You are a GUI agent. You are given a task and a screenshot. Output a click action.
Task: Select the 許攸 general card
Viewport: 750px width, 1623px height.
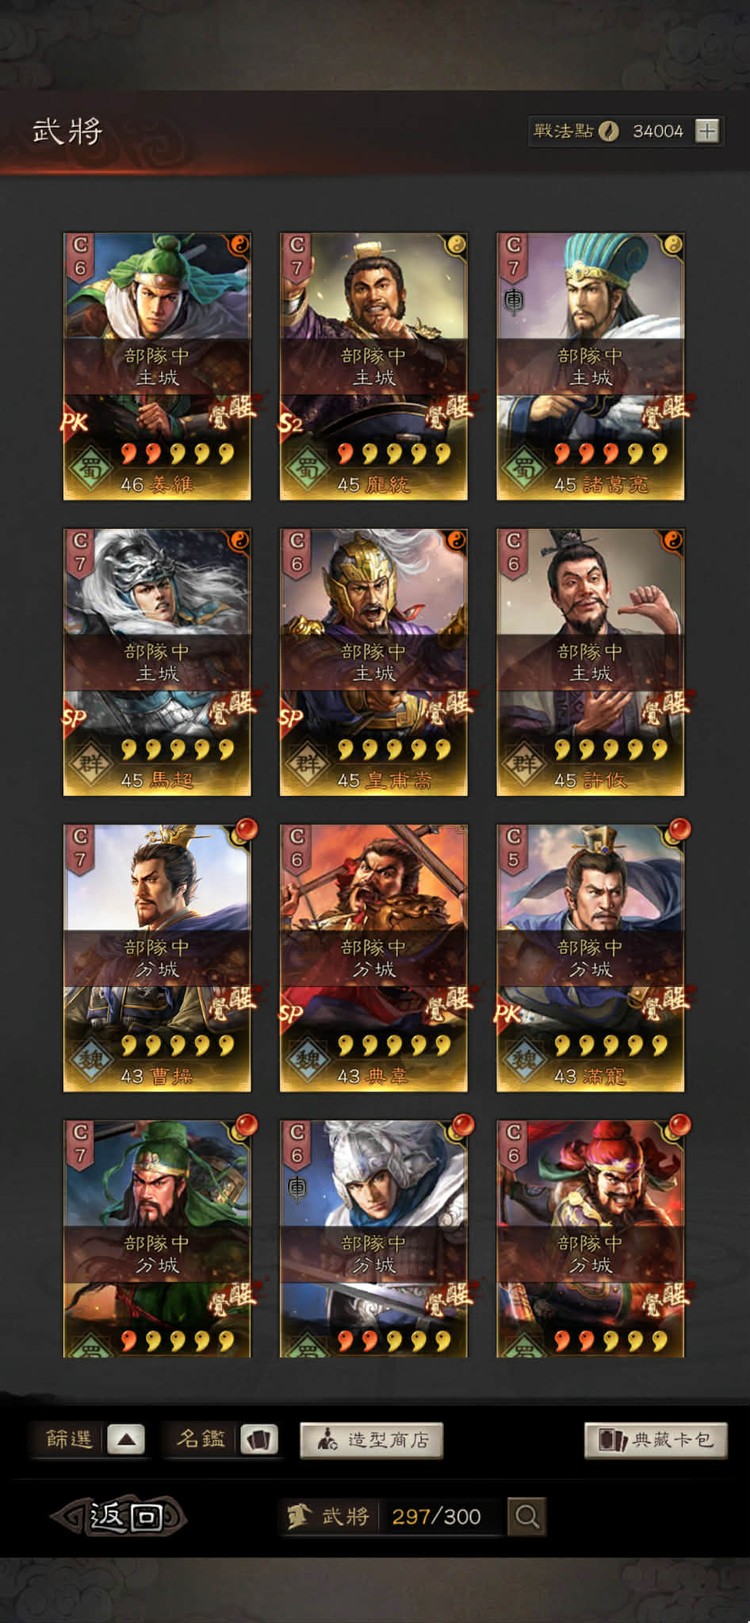pyautogui.click(x=590, y=662)
